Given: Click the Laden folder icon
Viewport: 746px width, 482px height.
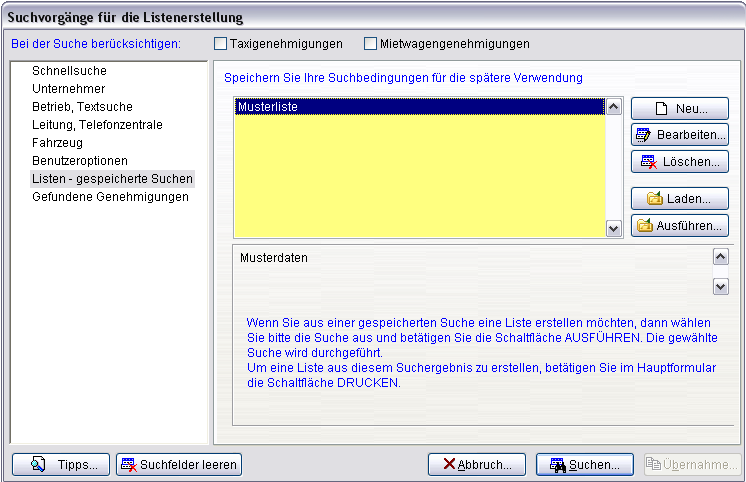Looking at the screenshot, I should tap(655, 199).
